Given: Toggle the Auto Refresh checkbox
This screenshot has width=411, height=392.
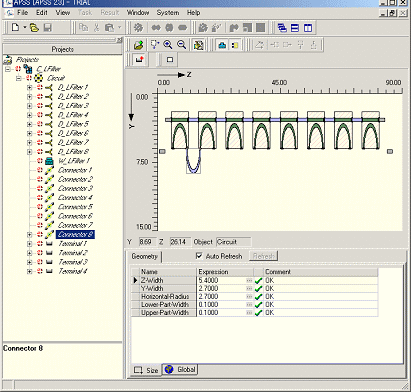Looking at the screenshot, I should pyautogui.click(x=199, y=256).
